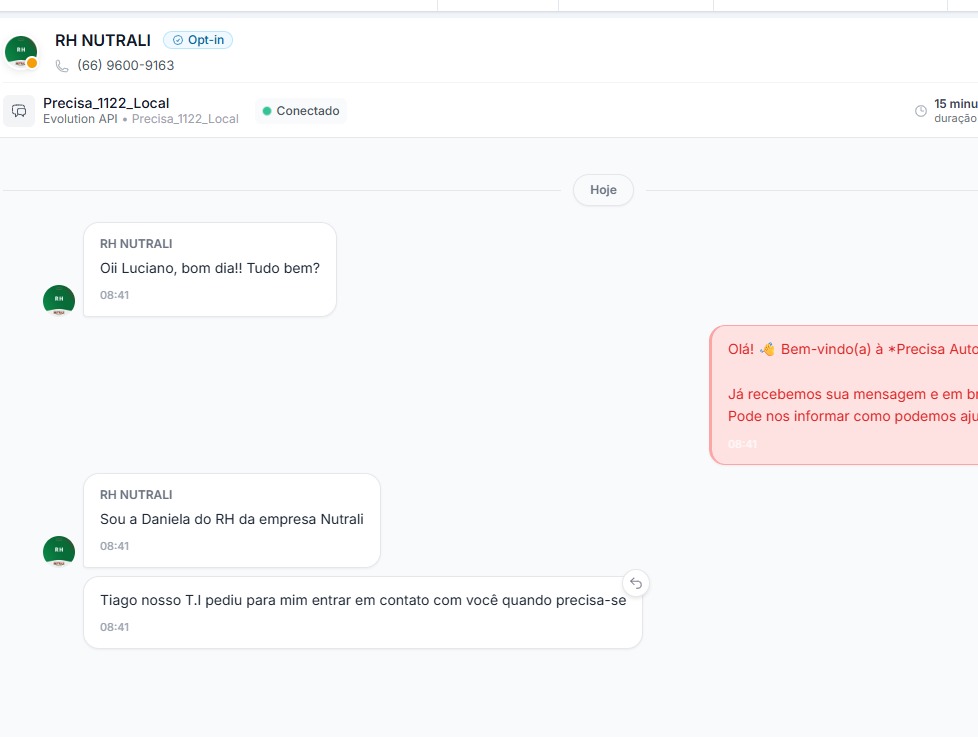
Task: Click the 'Tiago nosso T.I' message text
Action: click(x=363, y=600)
